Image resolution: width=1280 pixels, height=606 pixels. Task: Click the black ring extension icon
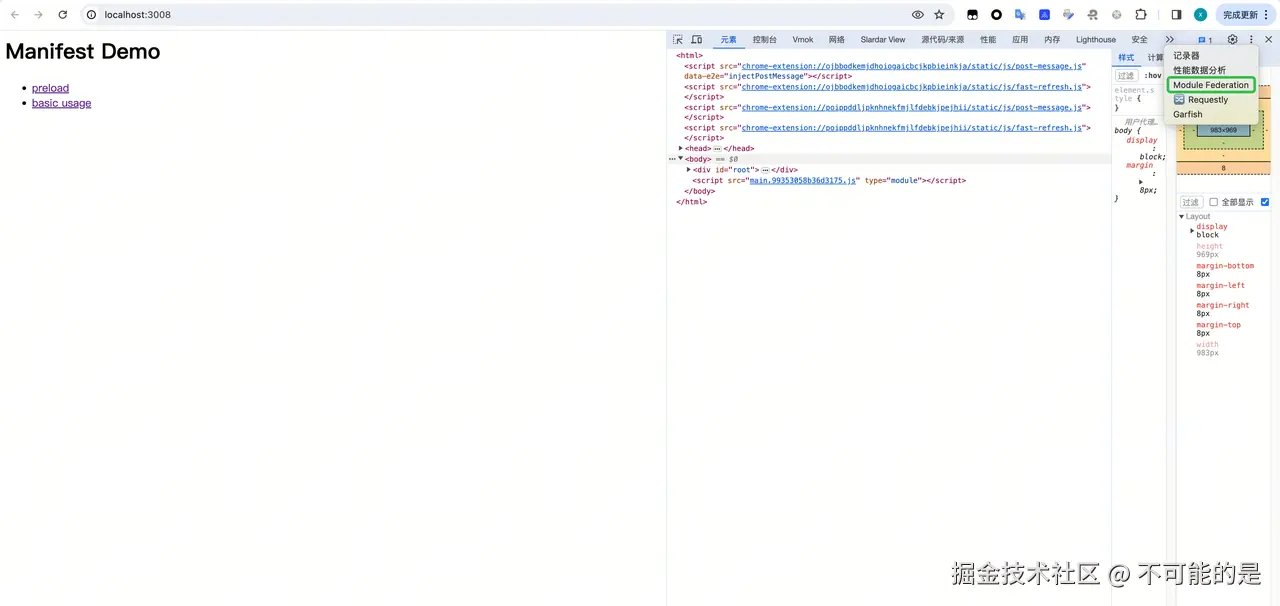[x=996, y=15]
